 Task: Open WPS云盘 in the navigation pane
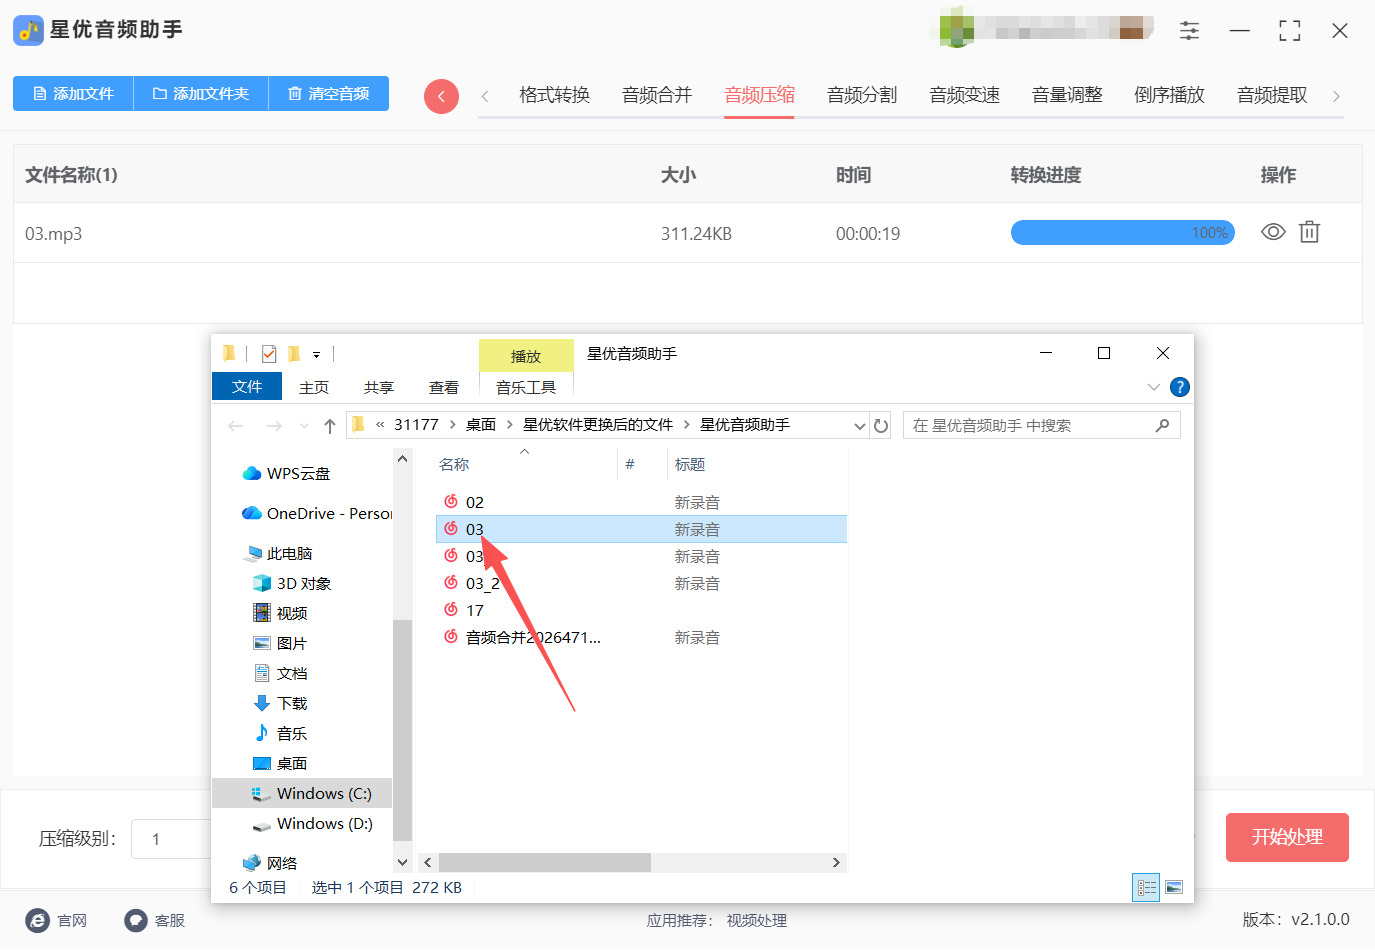pos(287,473)
